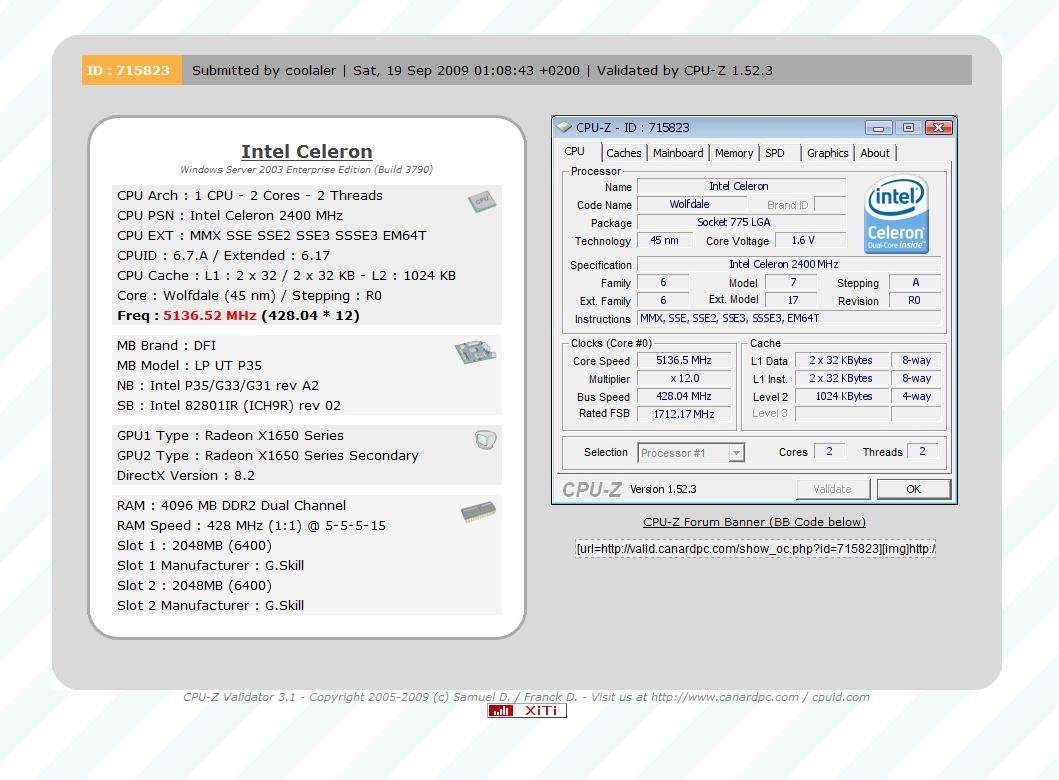
Task: Click the Code Name Wolfdale field
Action: pos(690,204)
